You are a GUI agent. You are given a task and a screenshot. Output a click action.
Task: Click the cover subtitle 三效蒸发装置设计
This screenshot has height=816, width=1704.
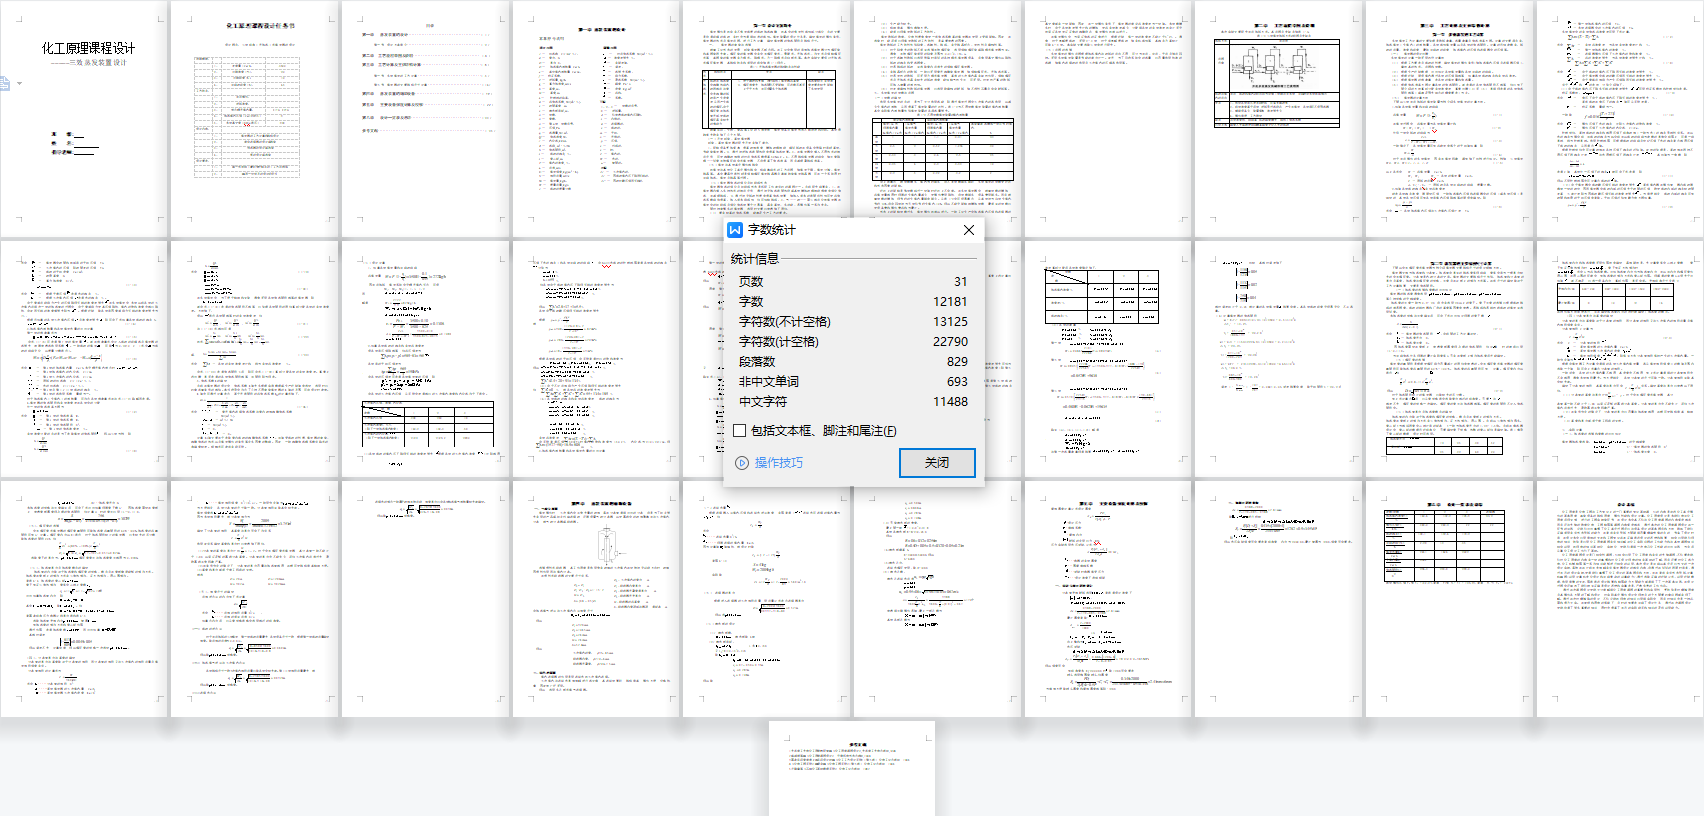click(98, 63)
